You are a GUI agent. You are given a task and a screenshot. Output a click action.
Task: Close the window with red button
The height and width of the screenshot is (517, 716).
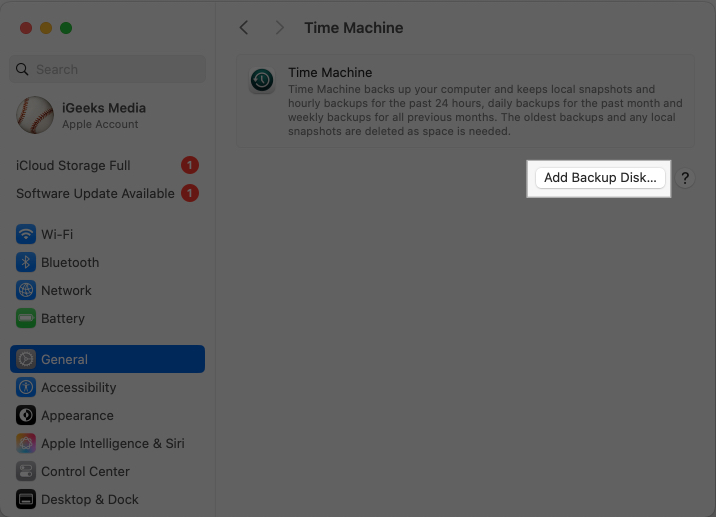coord(26,28)
